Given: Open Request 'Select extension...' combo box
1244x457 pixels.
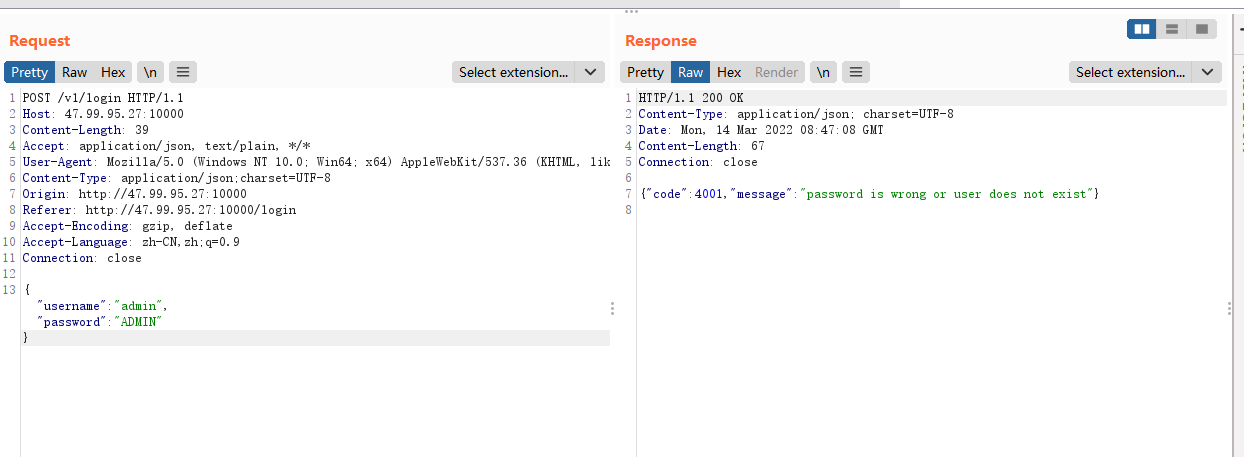Looking at the screenshot, I should click(x=514, y=72).
